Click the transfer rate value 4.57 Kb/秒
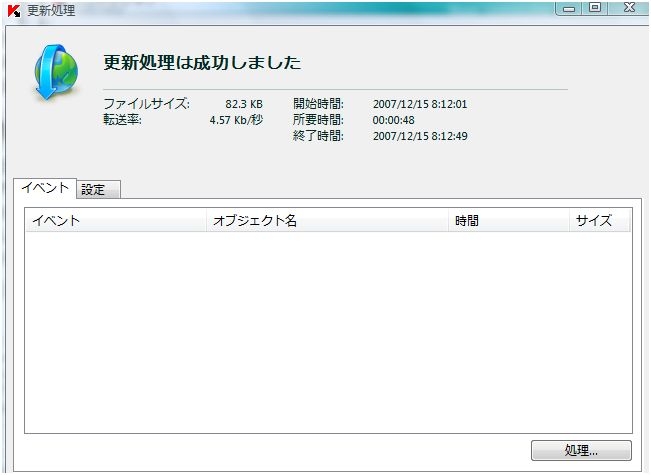Screen dimensions: 651x475 point(236,120)
